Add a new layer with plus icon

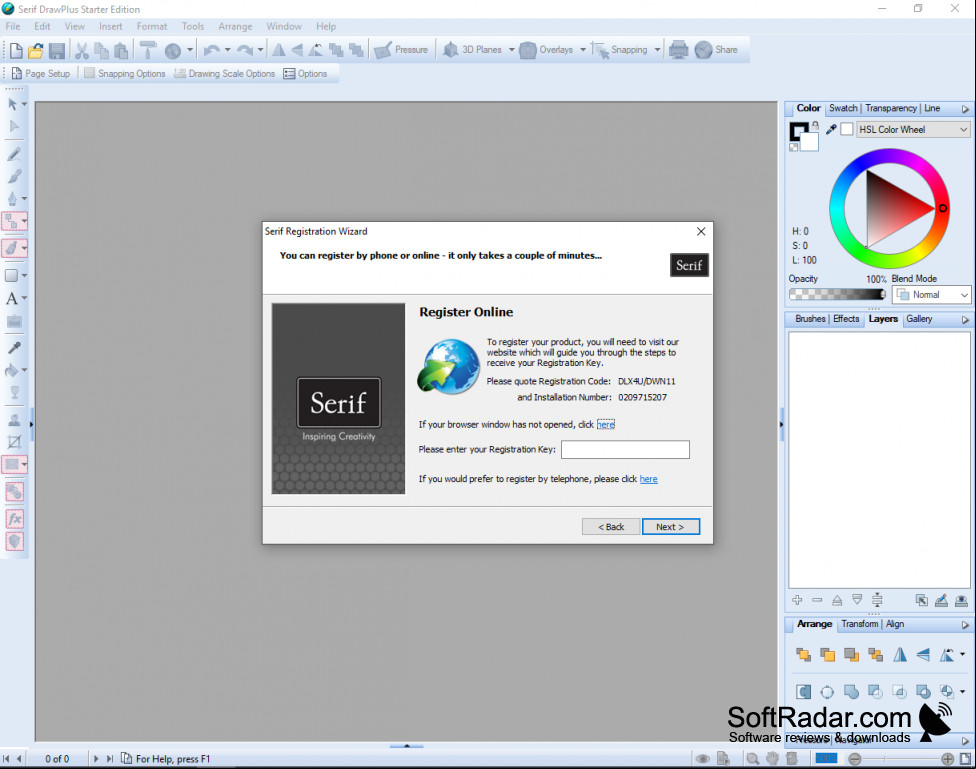coord(797,600)
